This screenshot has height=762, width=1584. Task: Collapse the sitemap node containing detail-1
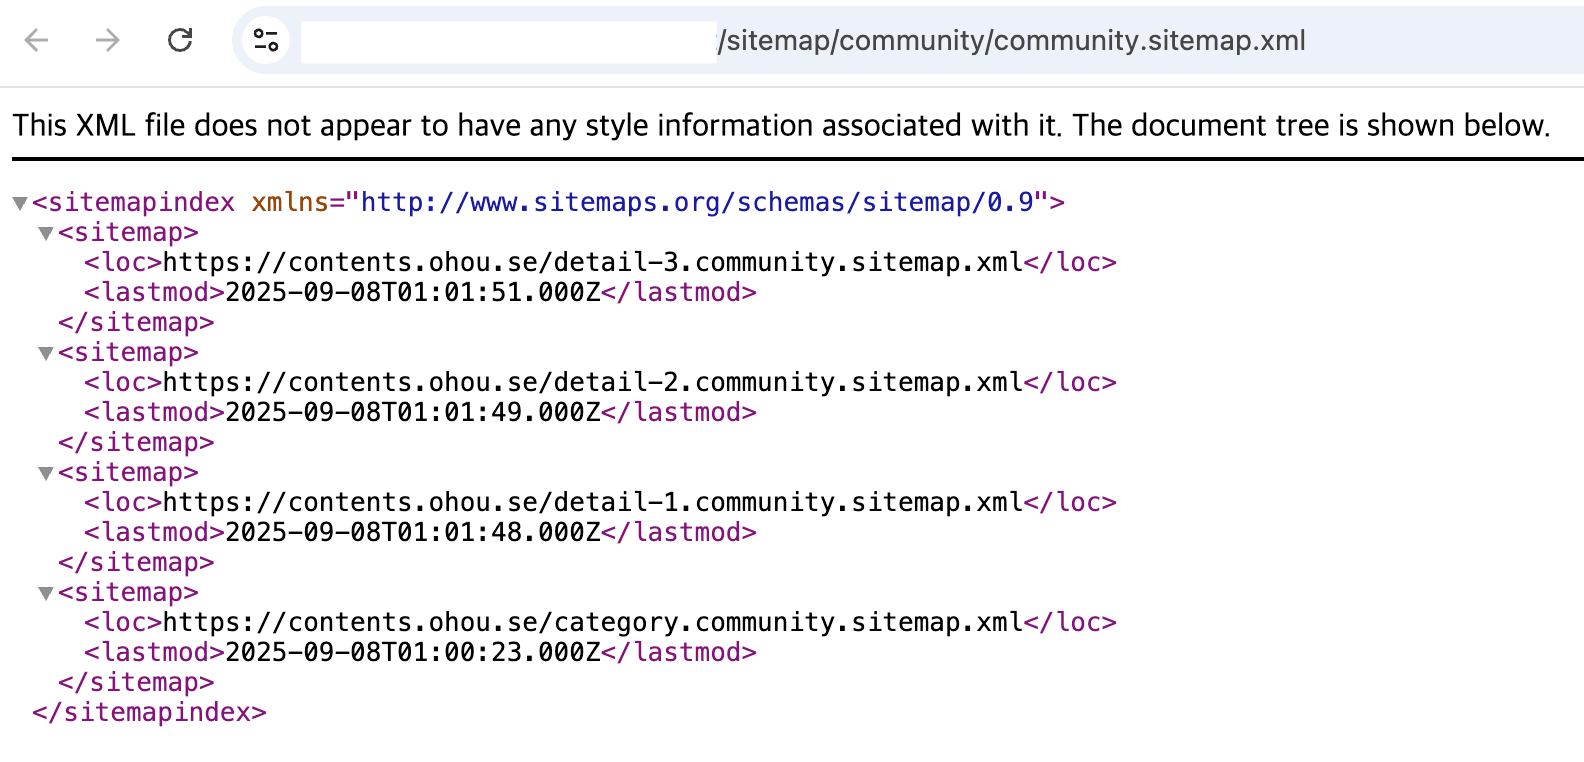[x=45, y=473]
